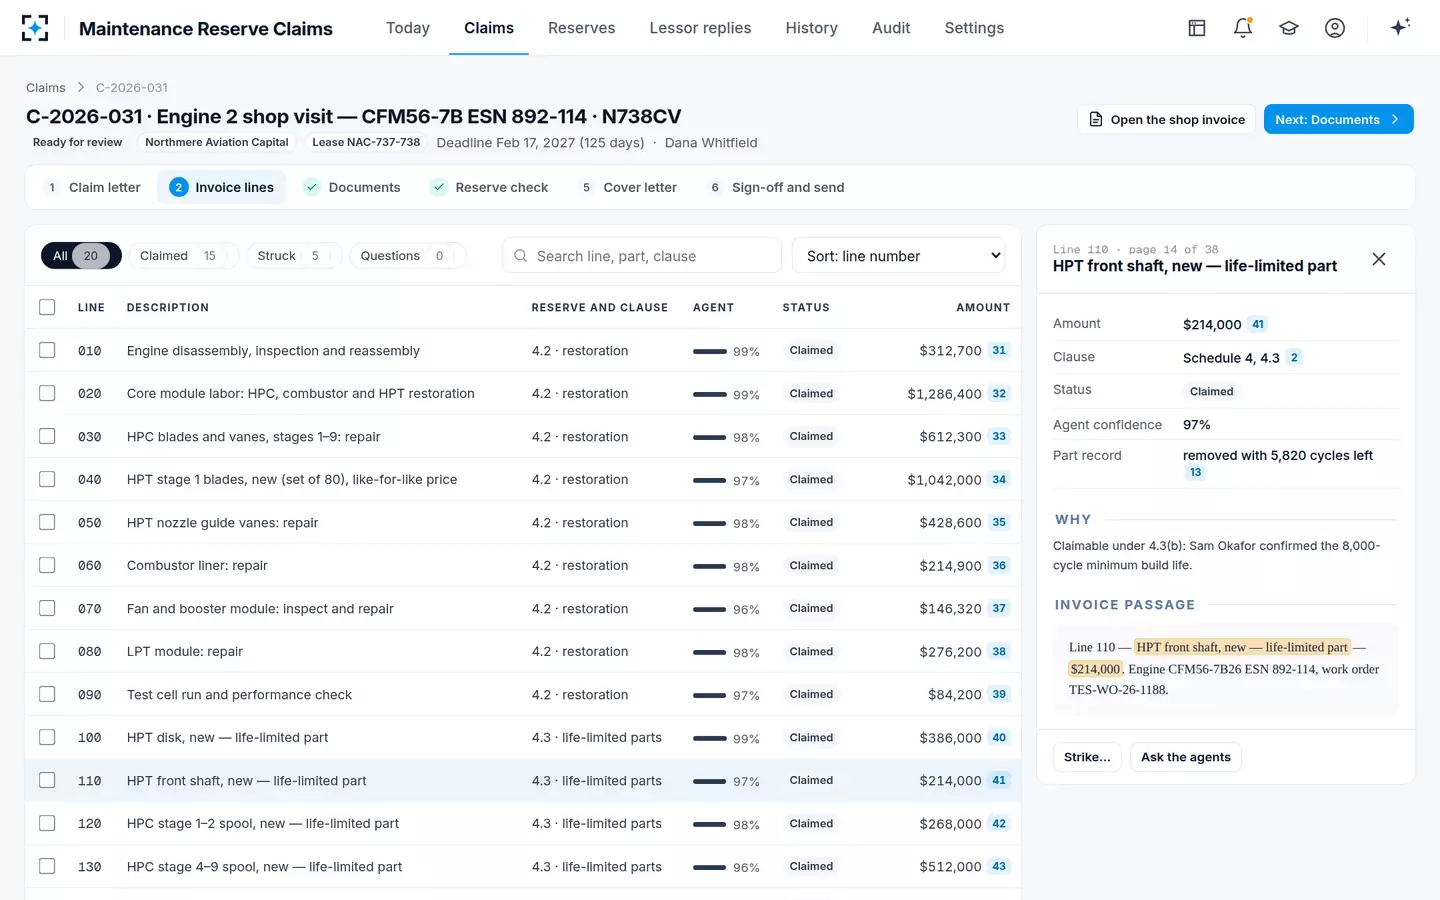Ask the agents about this line
Screen dimensions: 1440x900
(x=1186, y=757)
